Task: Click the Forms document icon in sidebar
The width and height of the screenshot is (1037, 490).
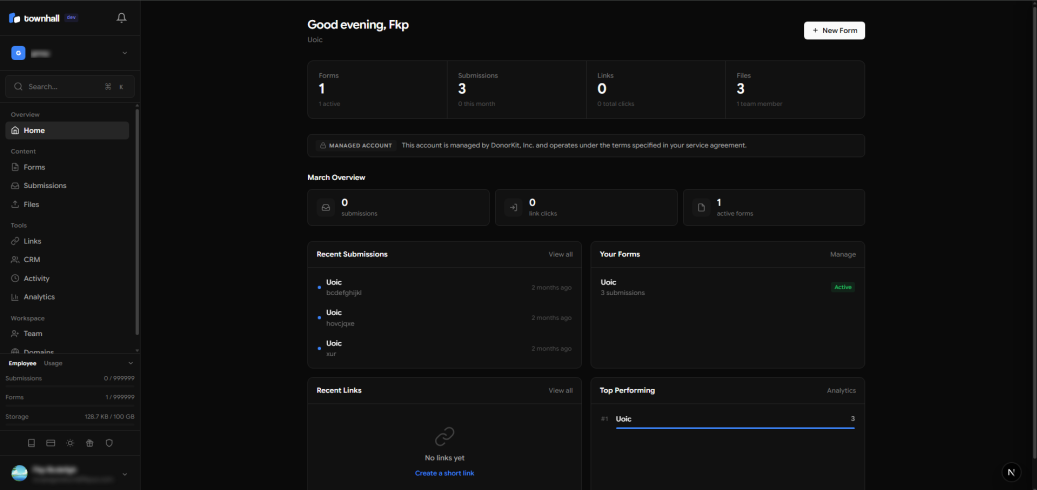Action: pyautogui.click(x=15, y=167)
